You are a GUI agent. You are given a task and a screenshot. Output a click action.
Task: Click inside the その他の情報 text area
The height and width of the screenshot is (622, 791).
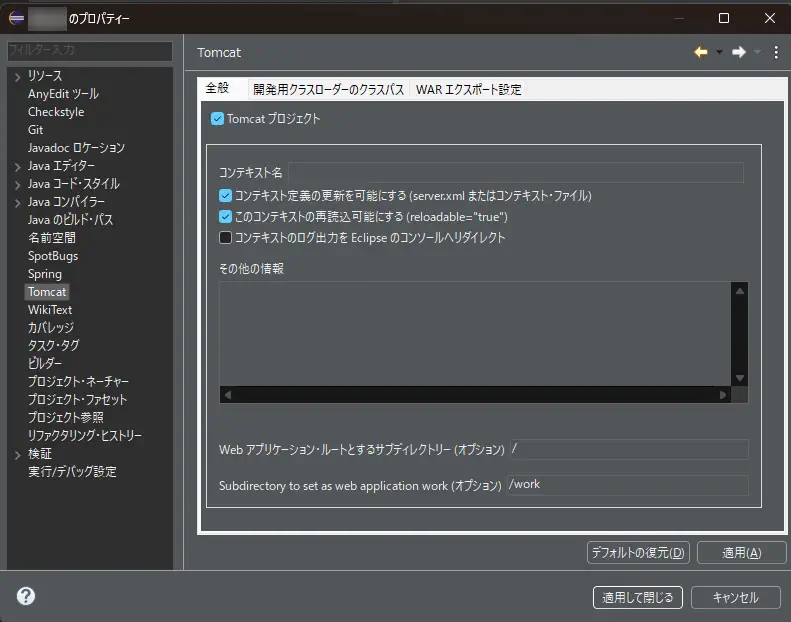(x=475, y=334)
